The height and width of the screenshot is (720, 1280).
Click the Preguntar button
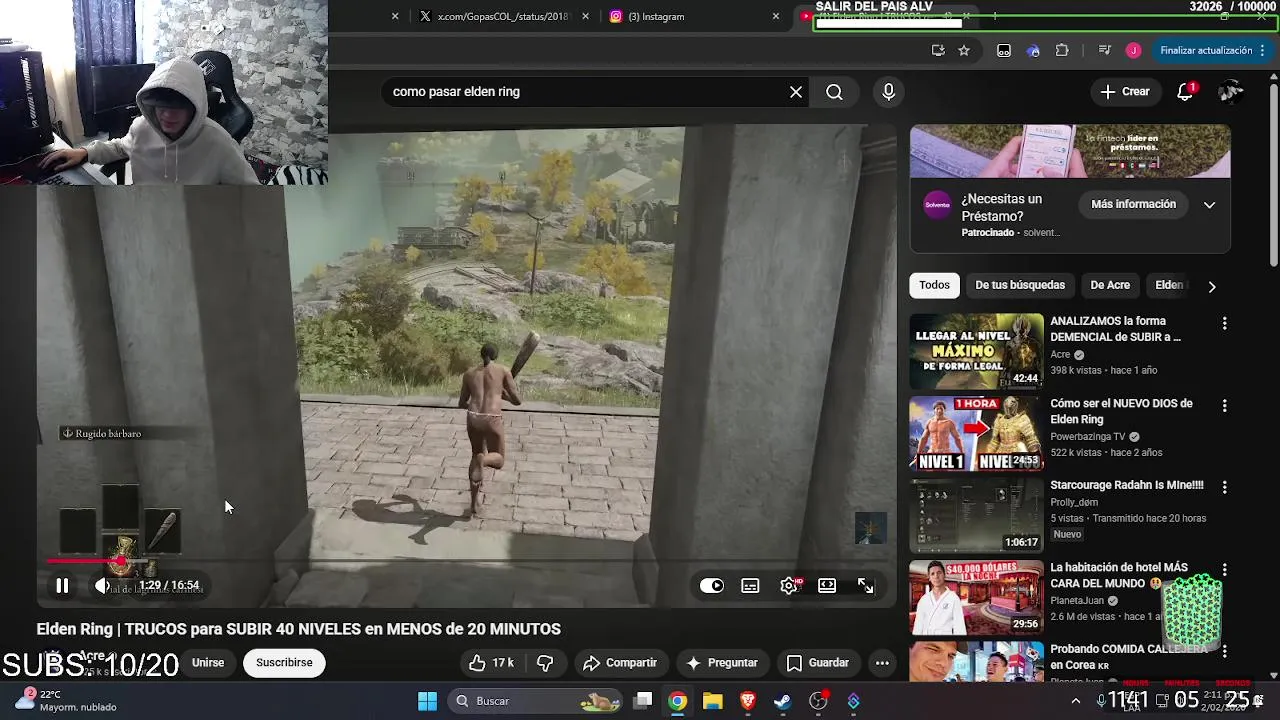(722, 663)
